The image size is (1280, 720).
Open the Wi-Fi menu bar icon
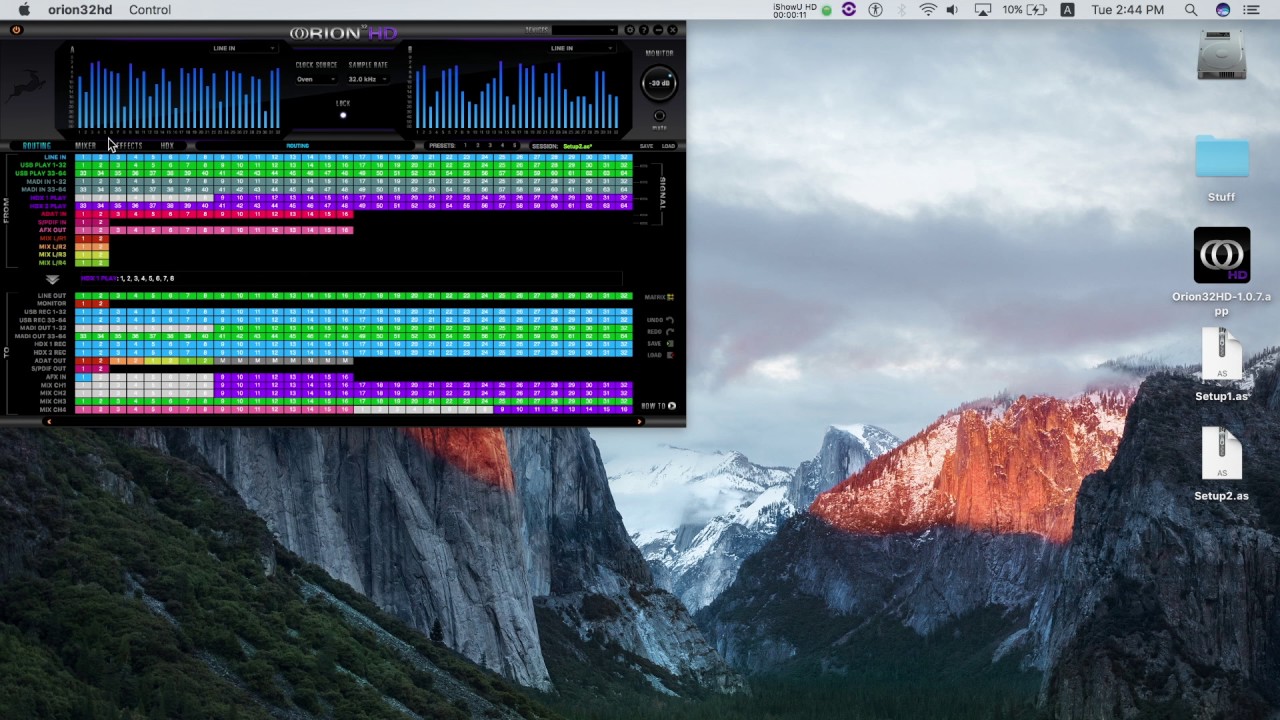(928, 10)
